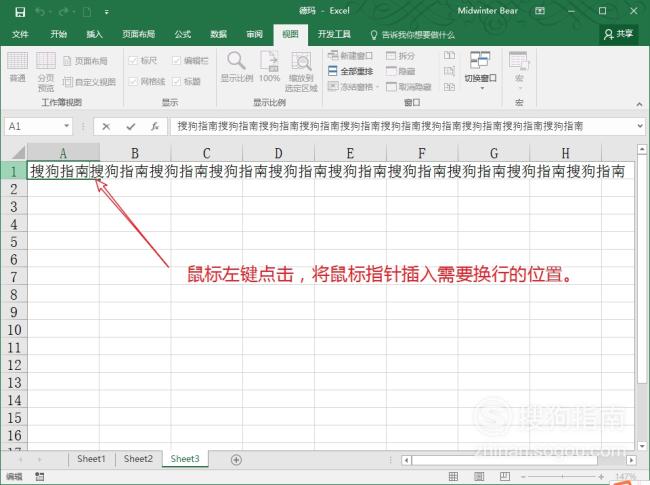Switch to the Sheet1 tab

[x=91, y=459]
